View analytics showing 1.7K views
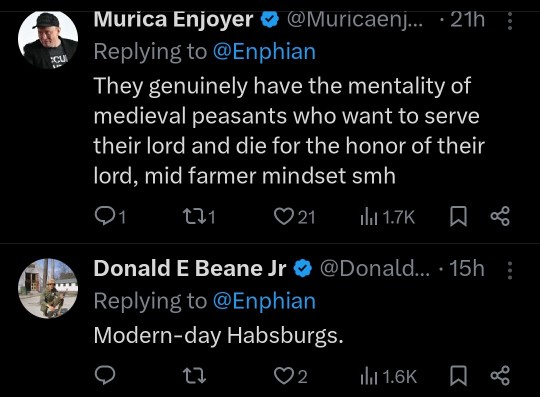540x397 pixels. click(x=387, y=217)
